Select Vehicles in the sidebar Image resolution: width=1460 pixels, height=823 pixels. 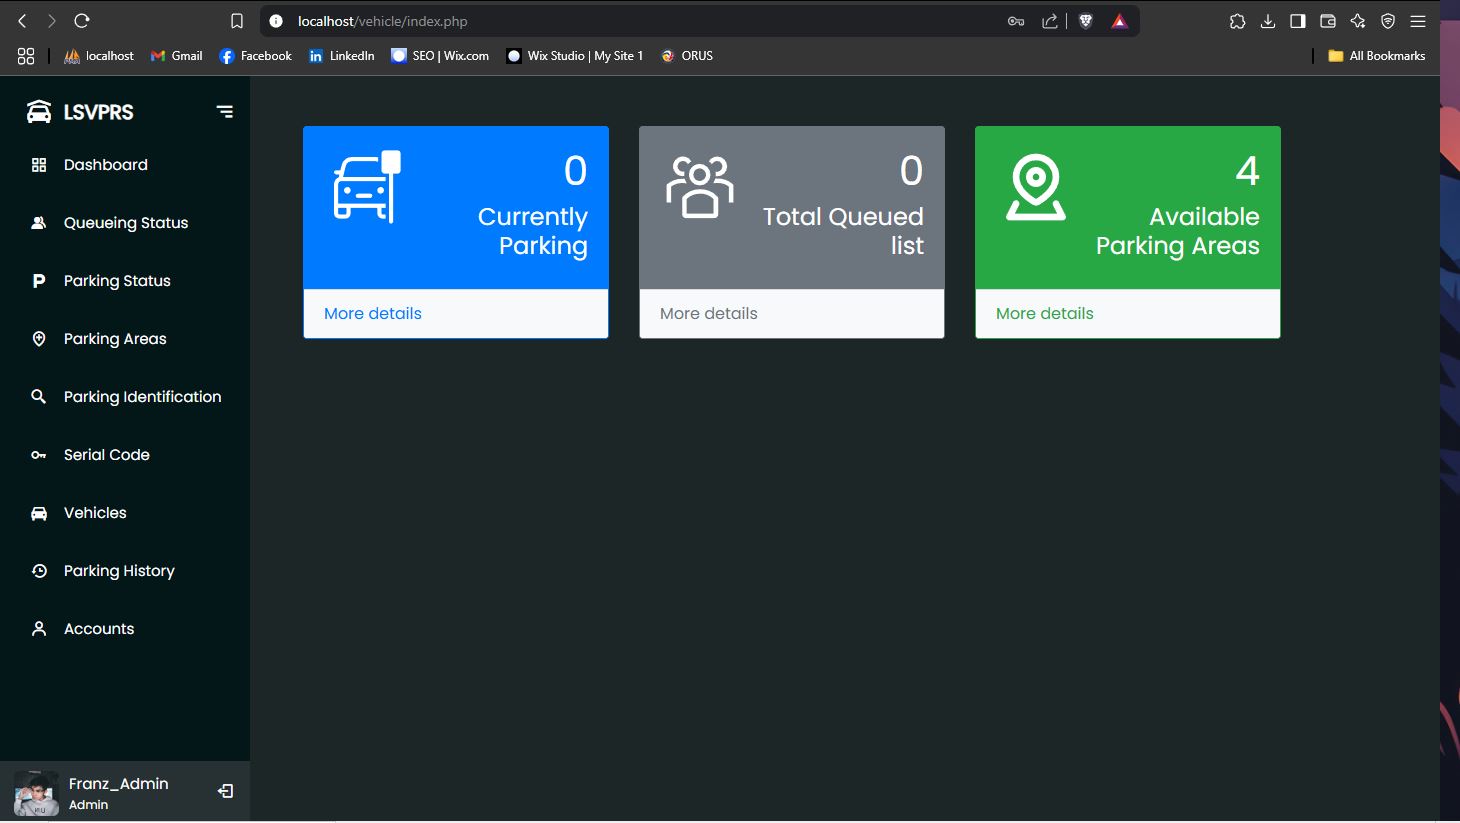point(95,513)
